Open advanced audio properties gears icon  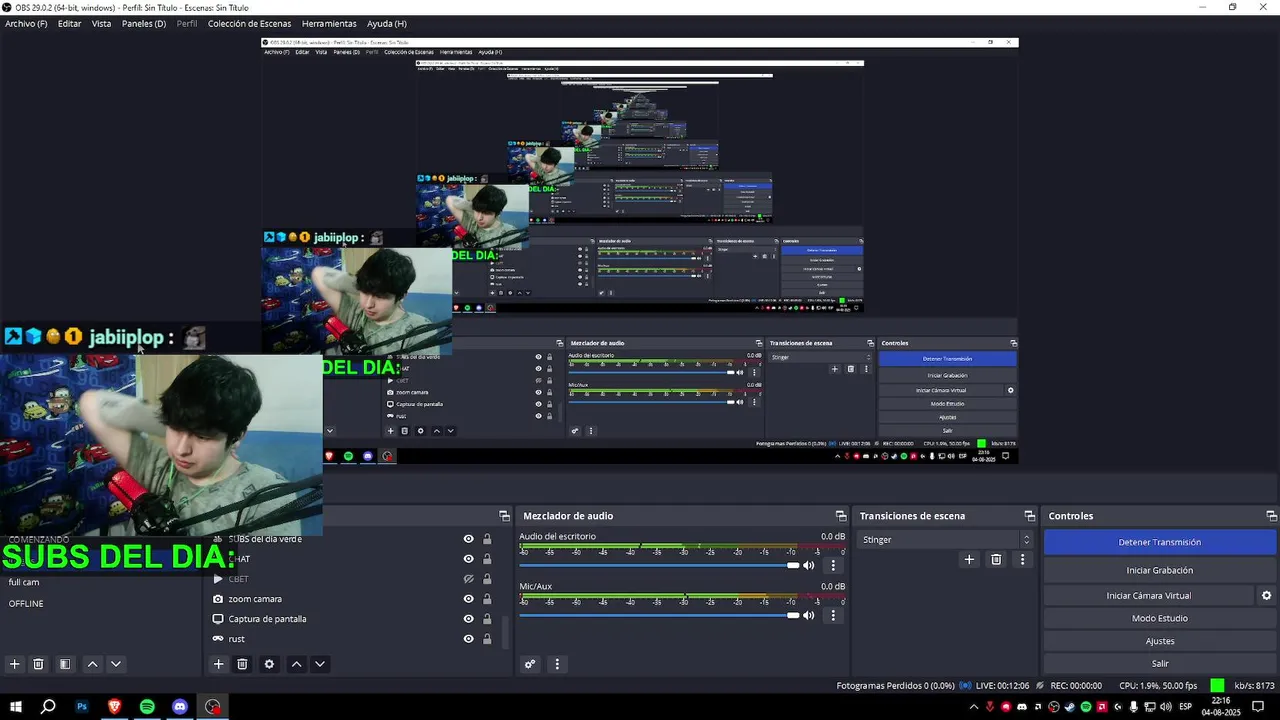coord(530,664)
